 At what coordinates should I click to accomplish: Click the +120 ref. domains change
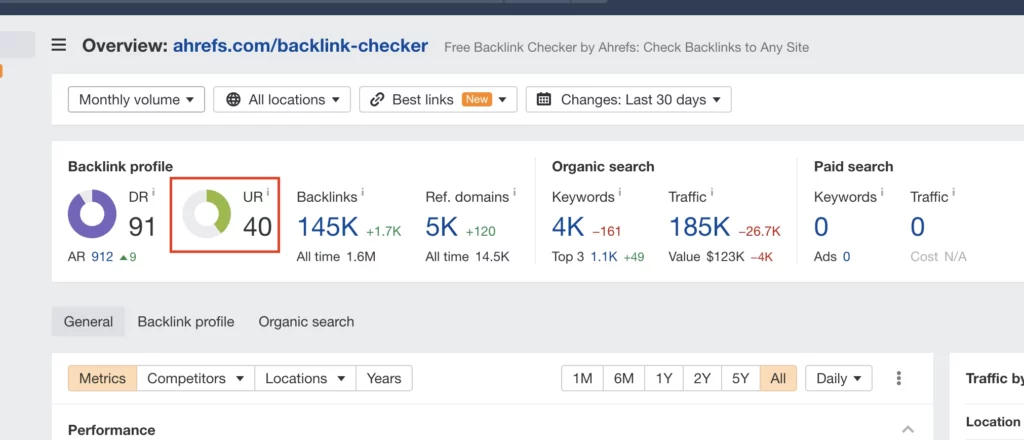tap(480, 231)
